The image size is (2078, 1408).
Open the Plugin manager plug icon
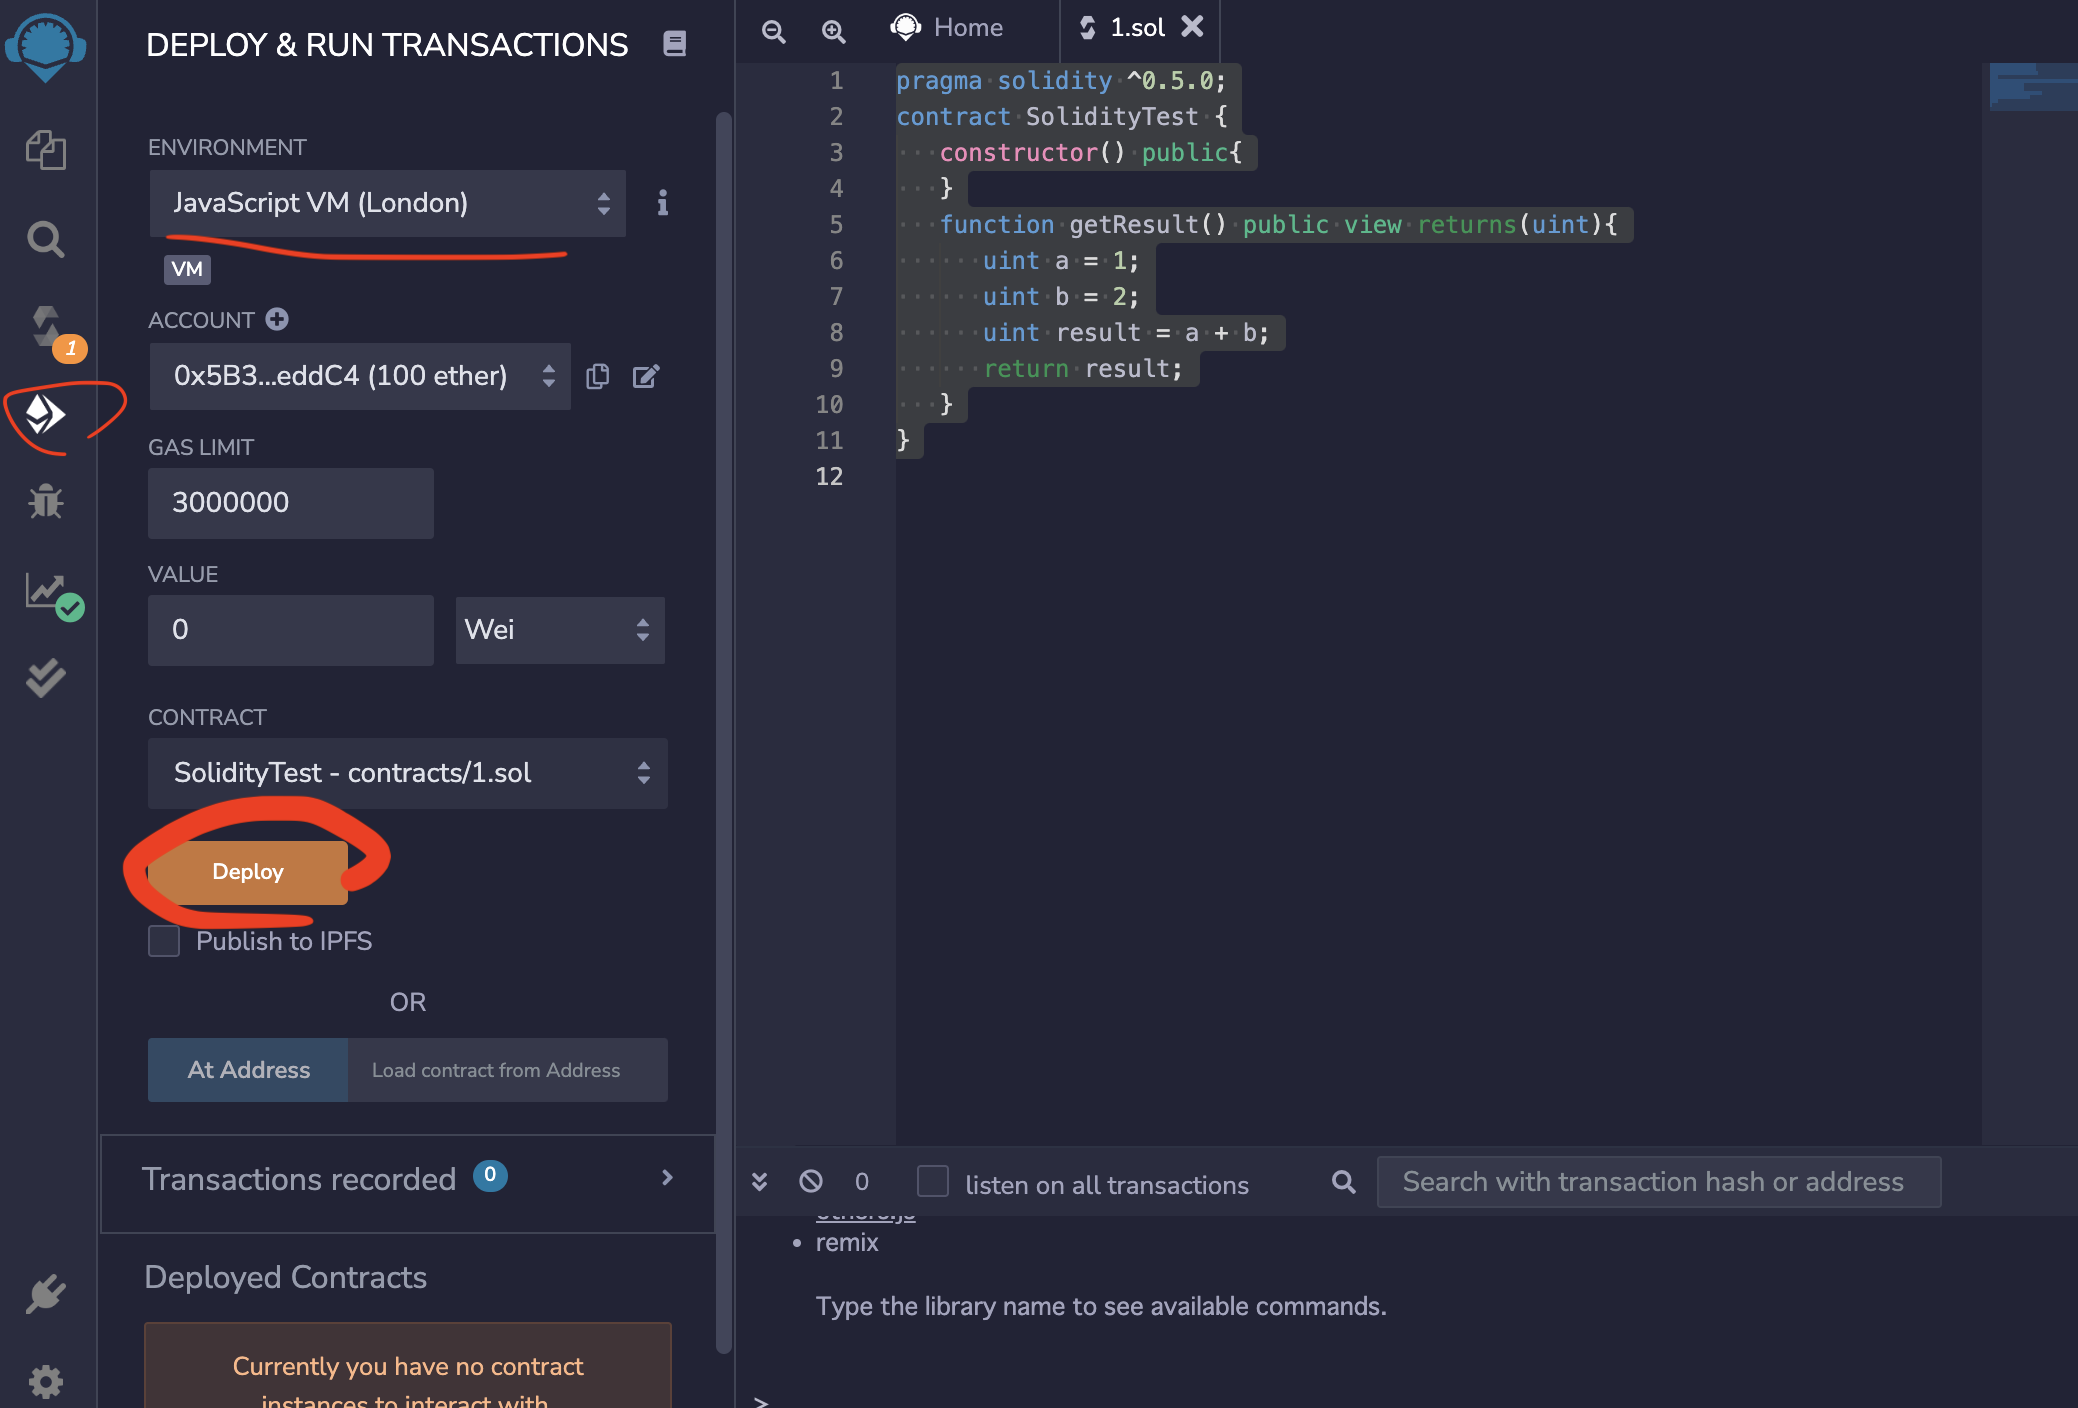46,1294
